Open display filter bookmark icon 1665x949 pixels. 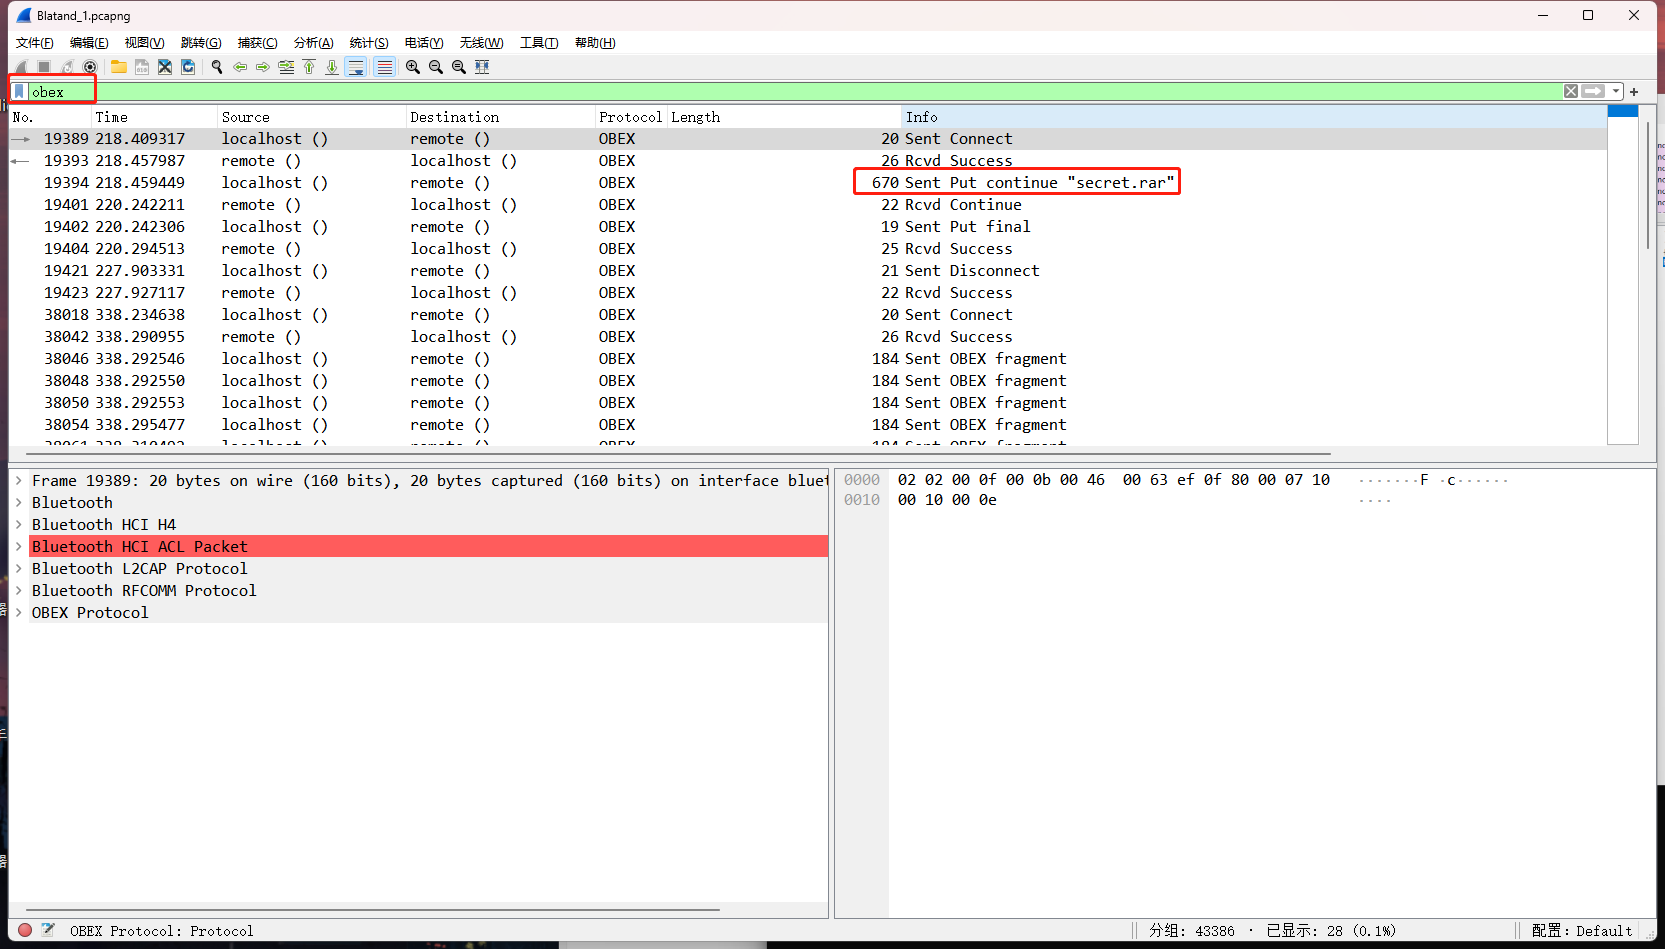pos(19,91)
